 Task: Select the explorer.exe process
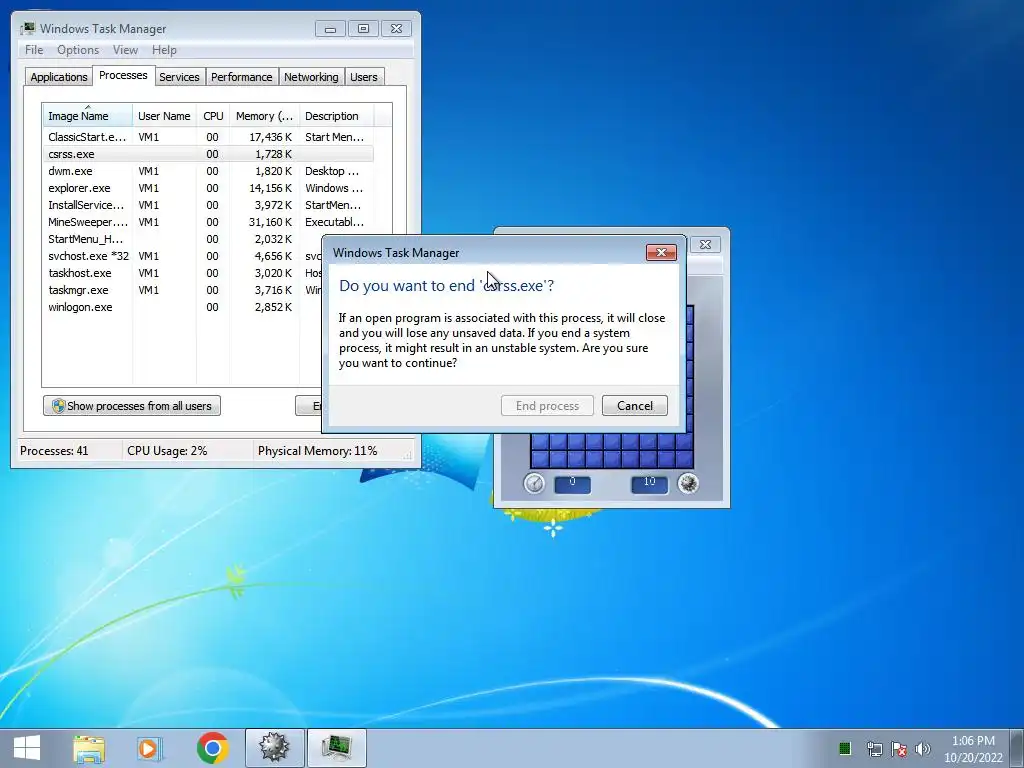pyautogui.click(x=208, y=188)
